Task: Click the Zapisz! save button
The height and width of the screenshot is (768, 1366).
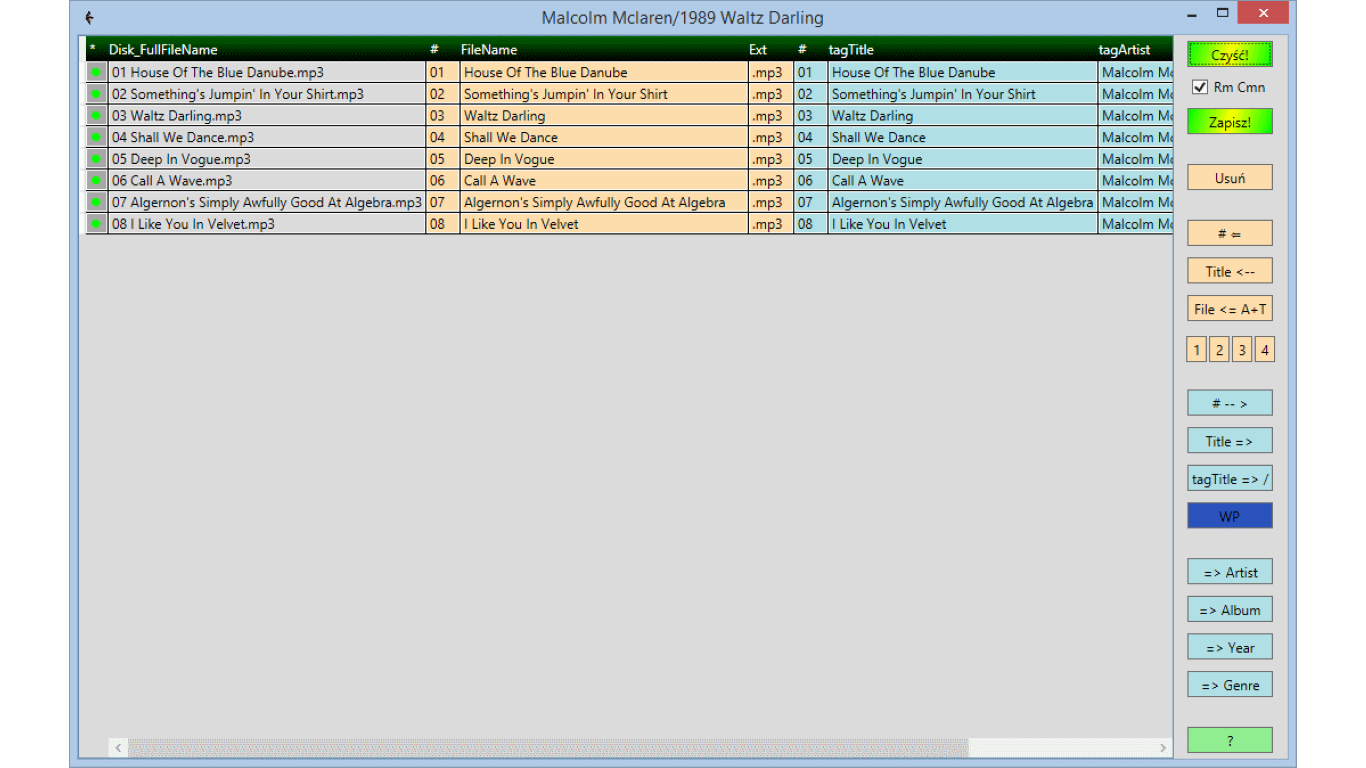Action: pos(1230,122)
